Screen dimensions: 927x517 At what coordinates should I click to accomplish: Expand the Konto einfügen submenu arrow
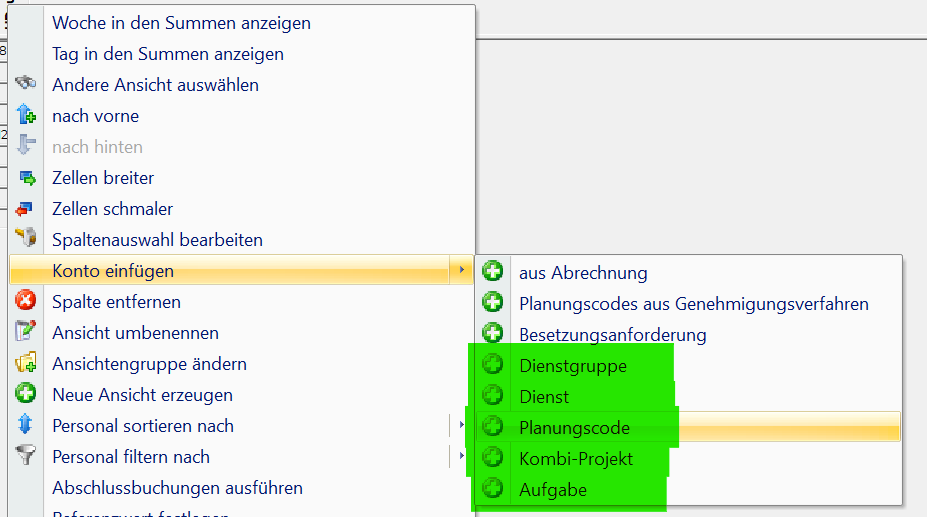point(460,270)
